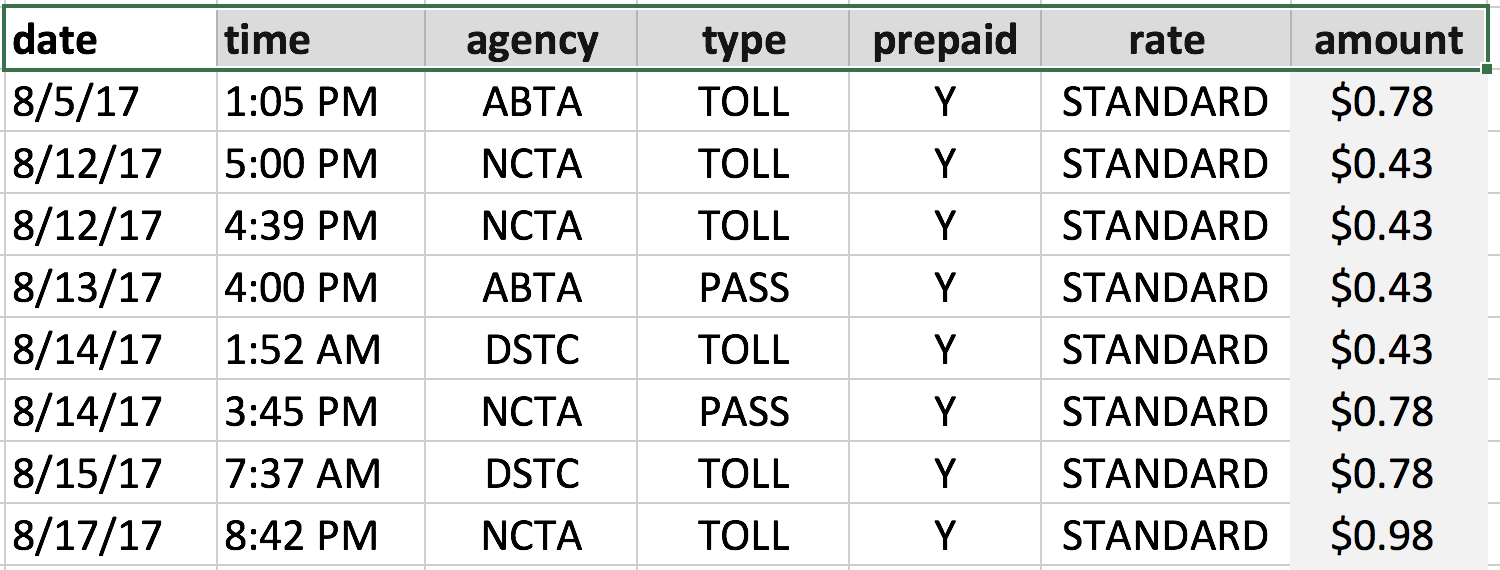1500x570 pixels.
Task: Select the 8/13/17 date cell
Action: click(x=111, y=287)
